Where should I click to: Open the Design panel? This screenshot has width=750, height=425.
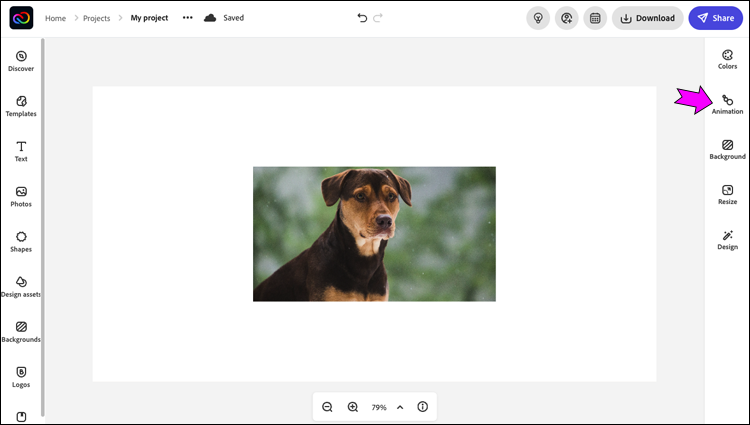pos(727,238)
